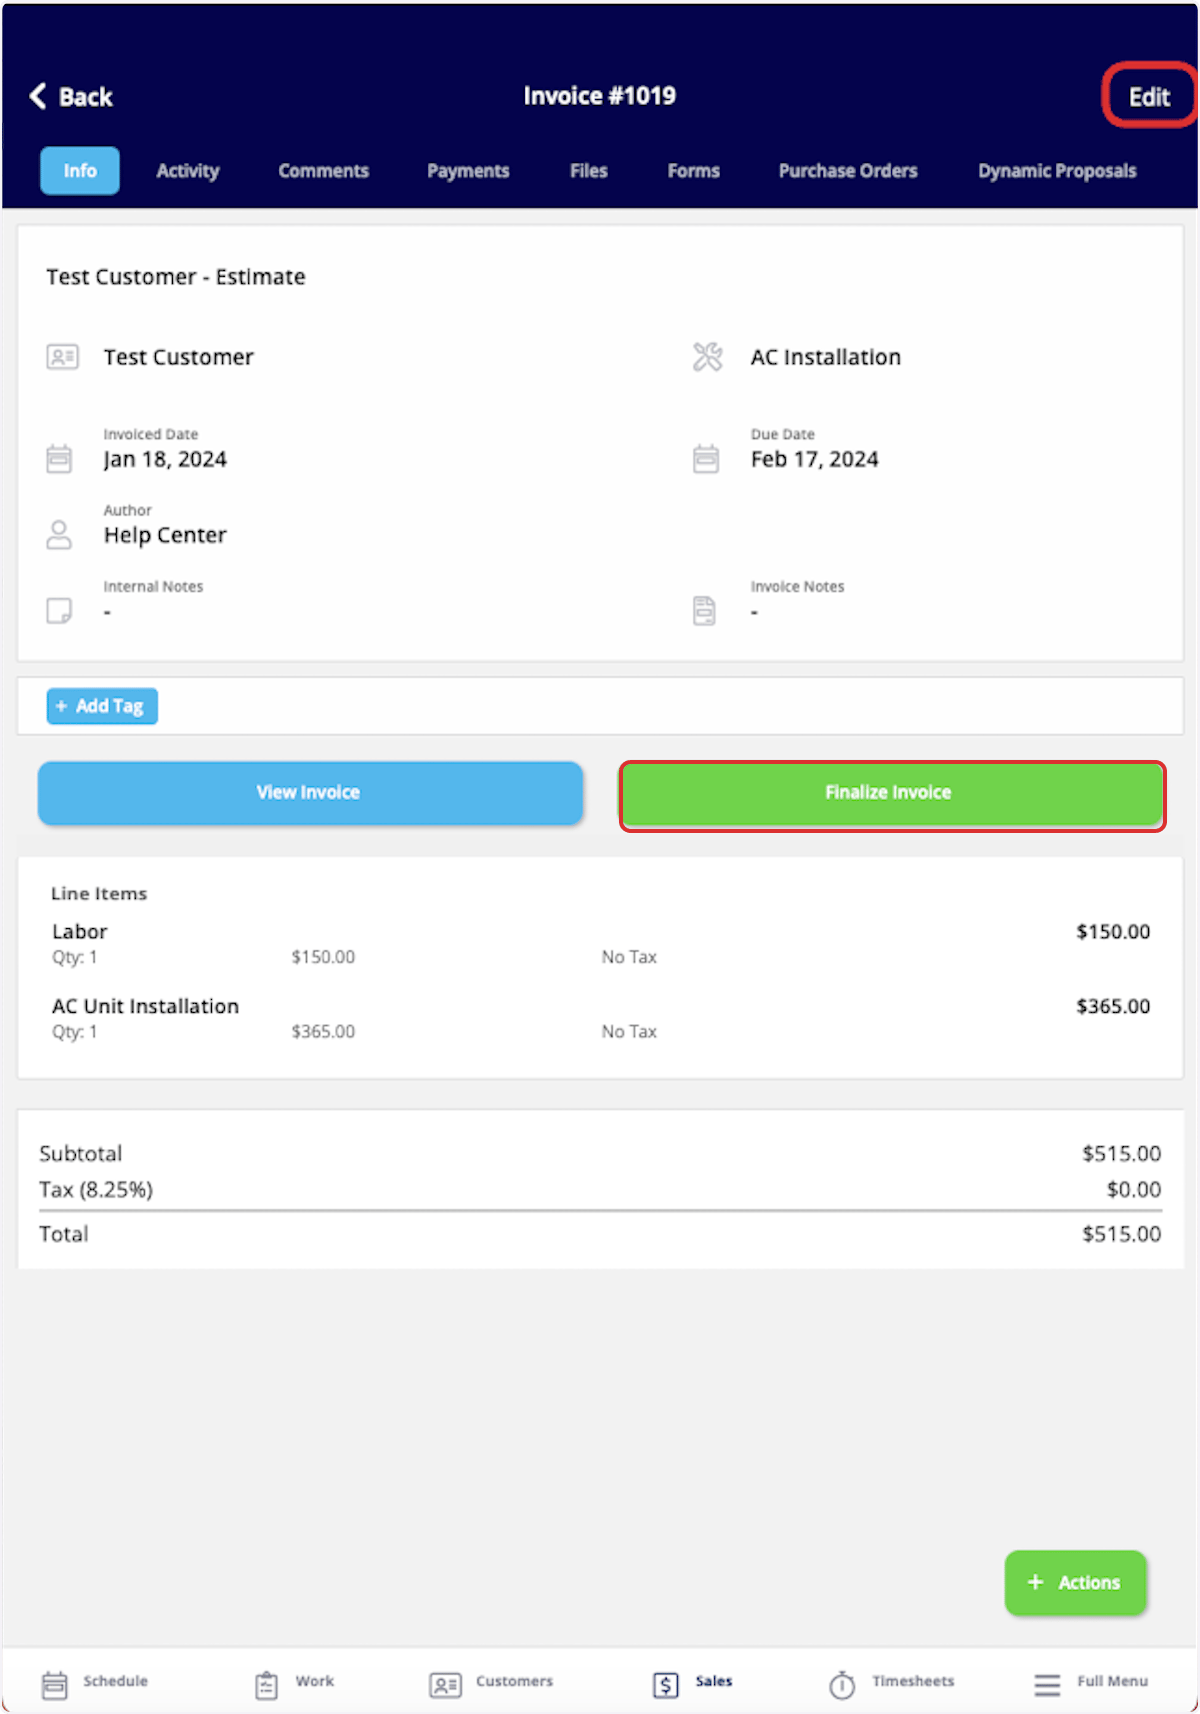Click the Invoiced Date calendar icon
The width and height of the screenshot is (1200, 1714).
(x=59, y=459)
